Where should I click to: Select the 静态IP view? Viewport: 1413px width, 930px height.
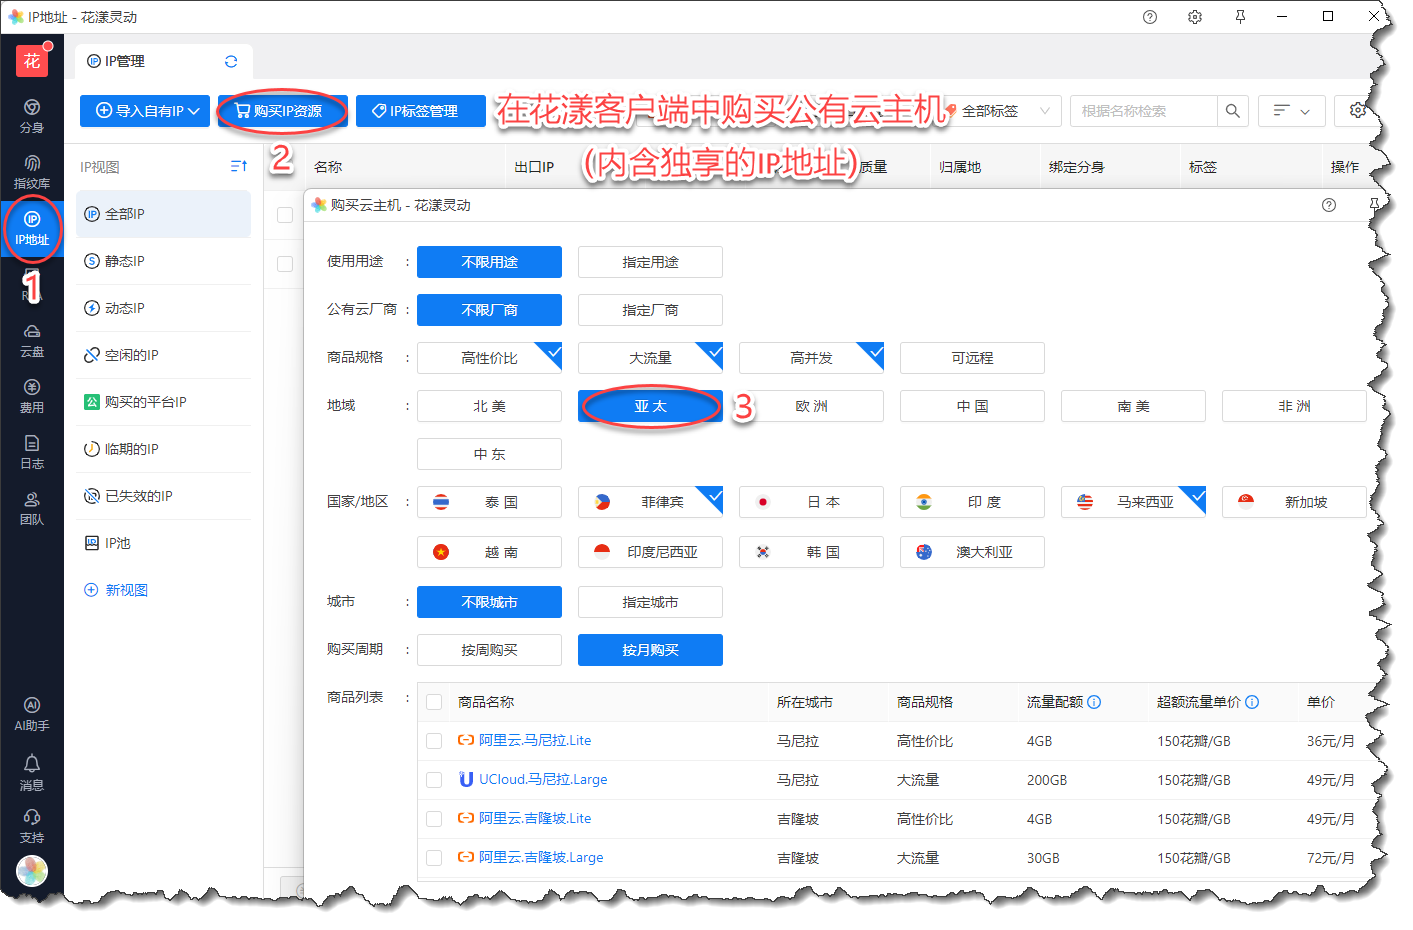[163, 261]
